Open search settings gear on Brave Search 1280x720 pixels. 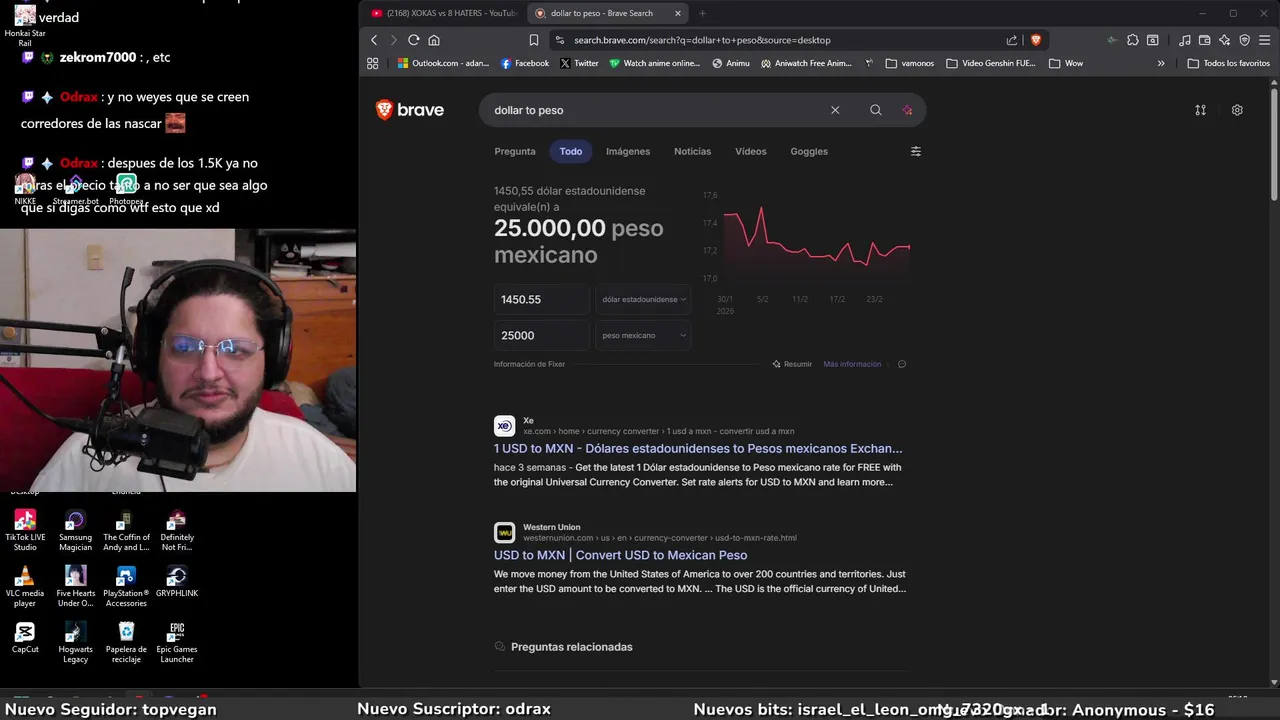coord(1237,110)
